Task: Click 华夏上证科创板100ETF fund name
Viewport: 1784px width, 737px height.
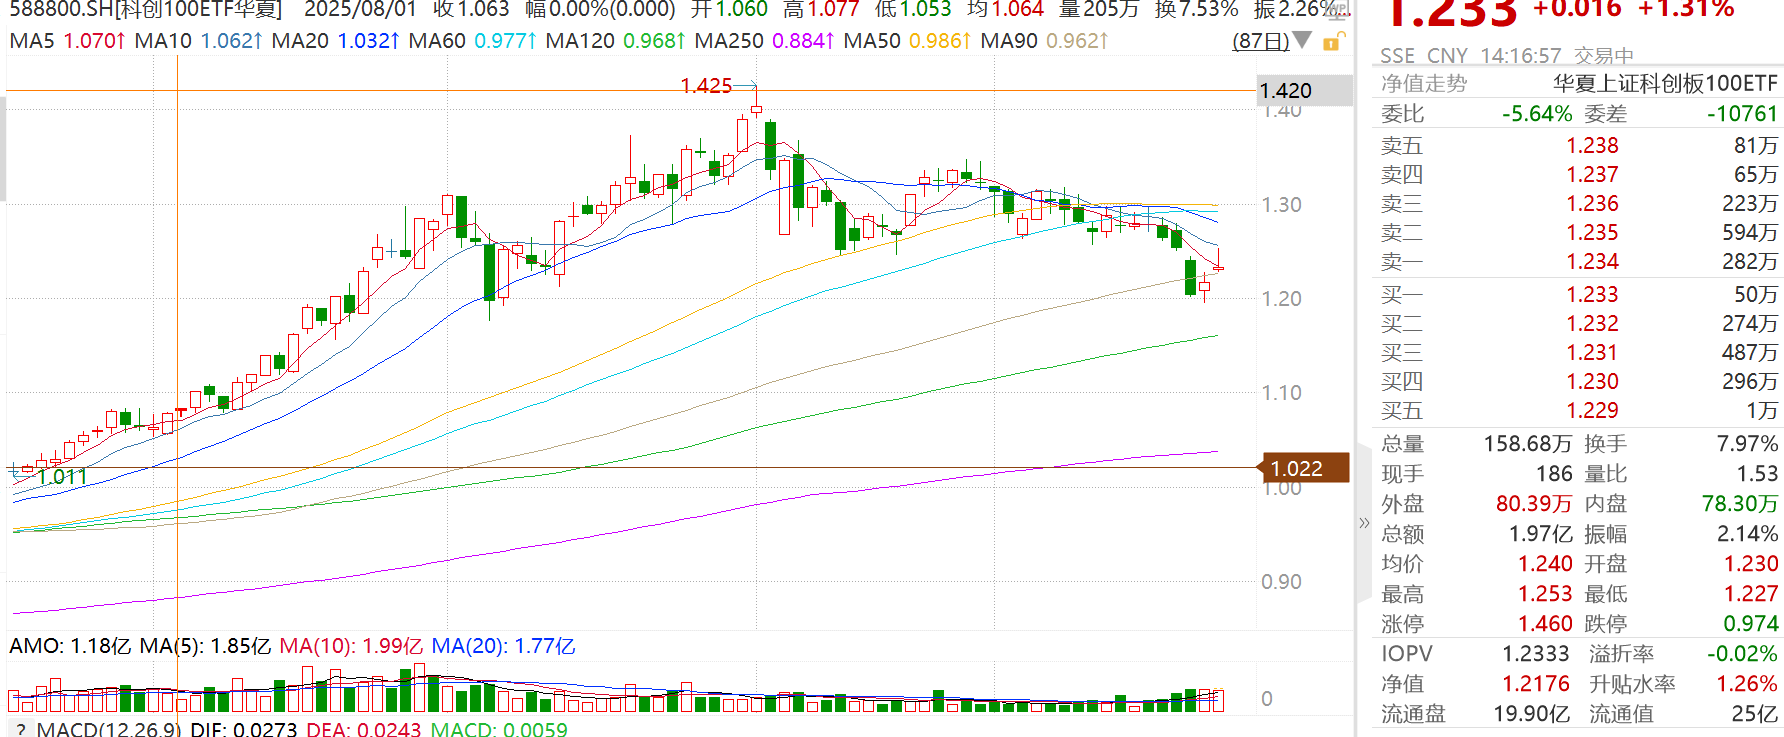Action: (1665, 84)
